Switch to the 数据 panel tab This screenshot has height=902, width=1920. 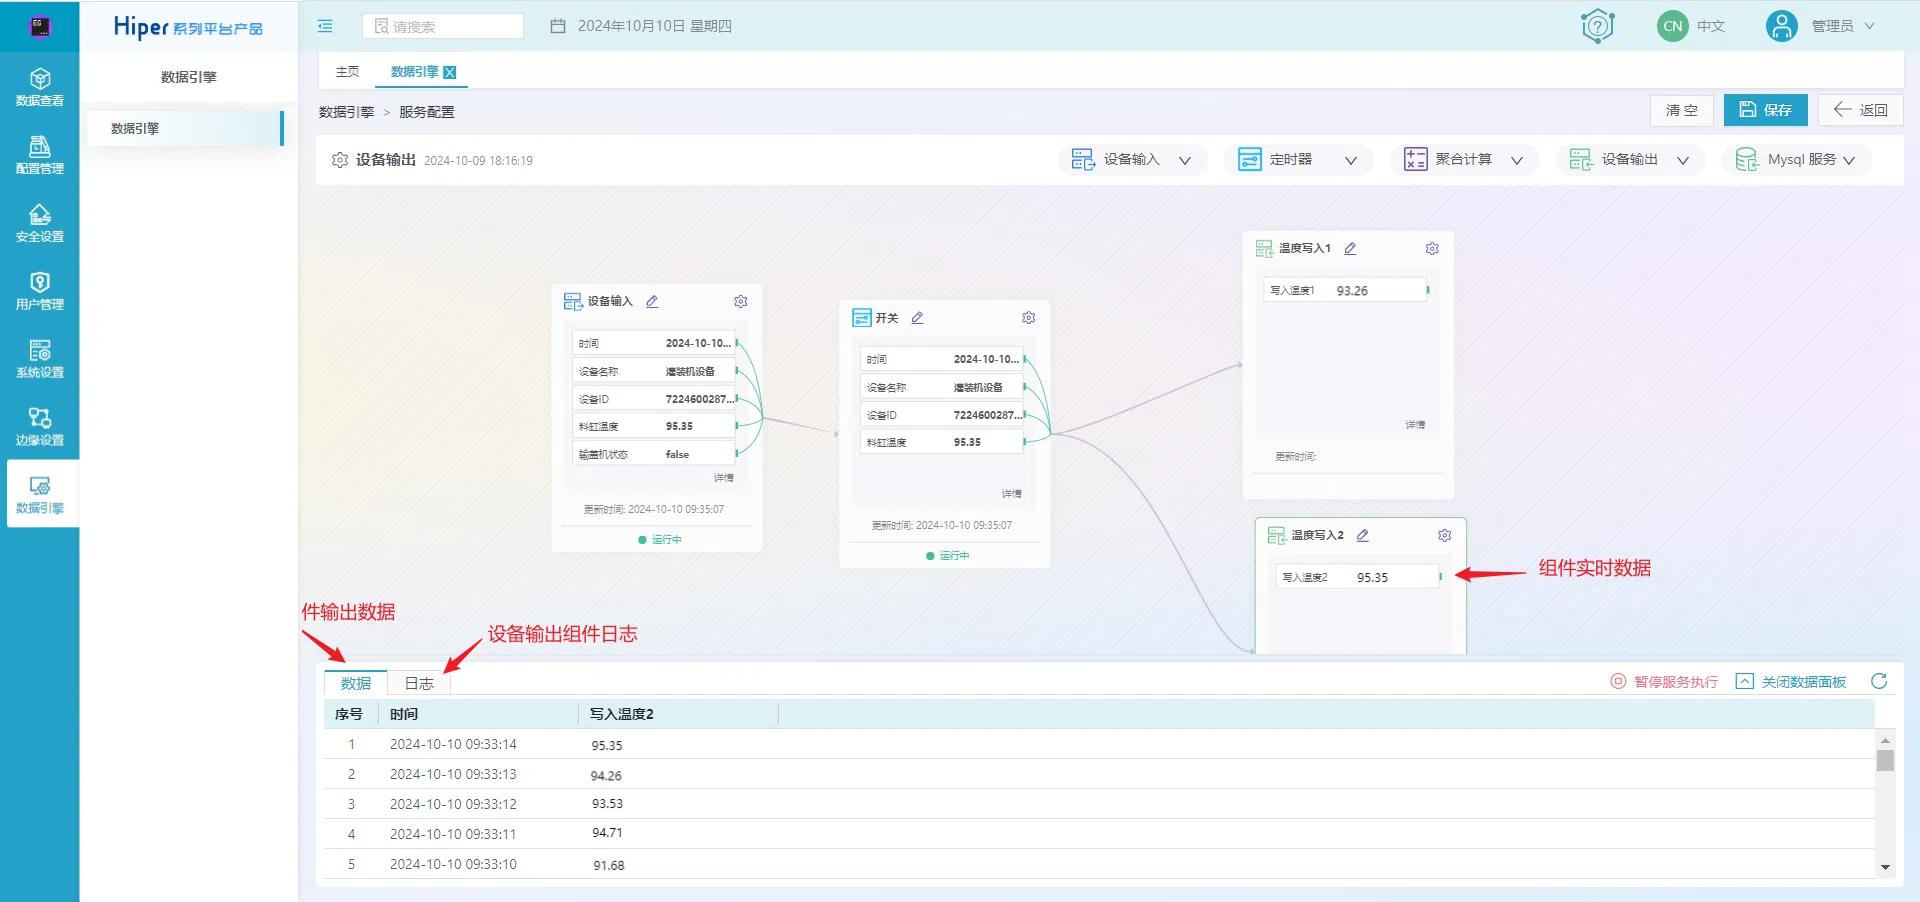click(356, 683)
